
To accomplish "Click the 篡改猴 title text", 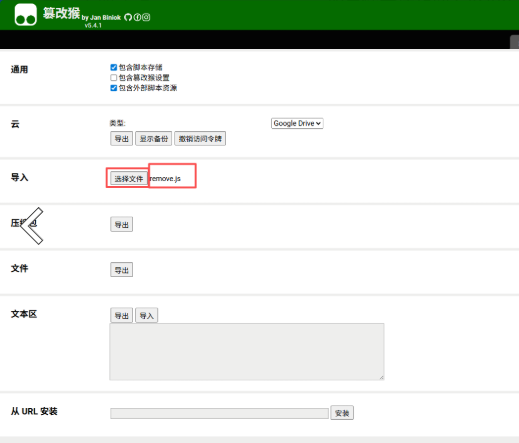I will tap(61, 13).
